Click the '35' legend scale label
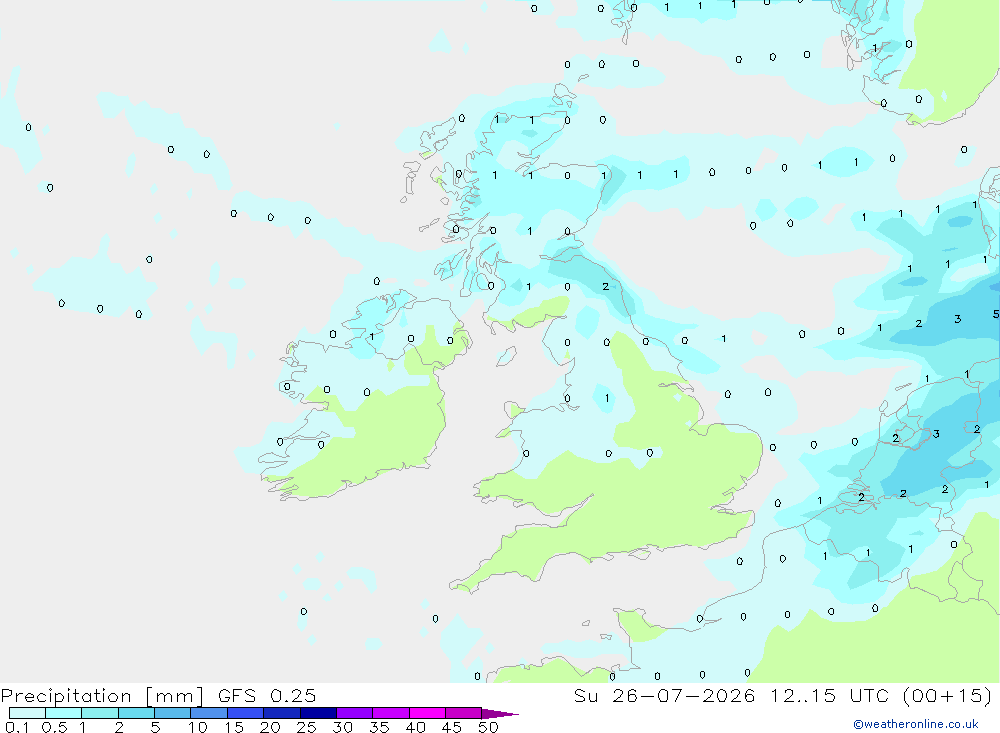The height and width of the screenshot is (733, 1000). pos(379,727)
